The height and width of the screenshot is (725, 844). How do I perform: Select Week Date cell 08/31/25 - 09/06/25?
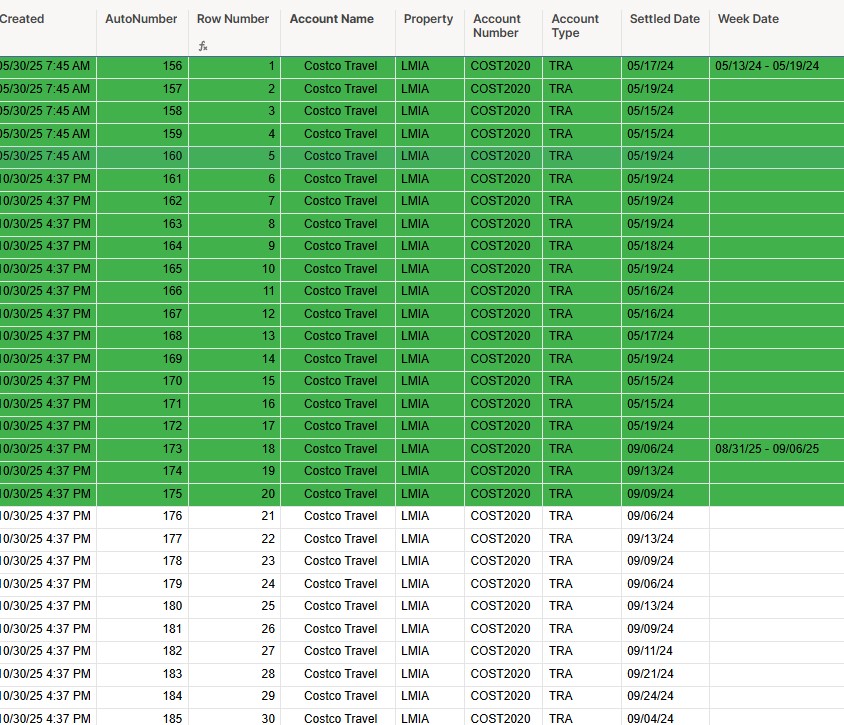tap(767, 449)
